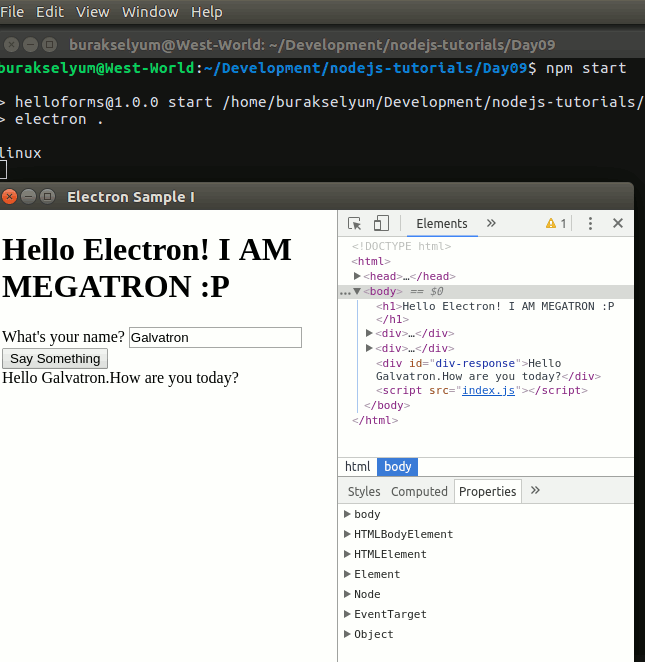Expand the head element node
Screen dimensions: 645x662
click(x=358, y=276)
